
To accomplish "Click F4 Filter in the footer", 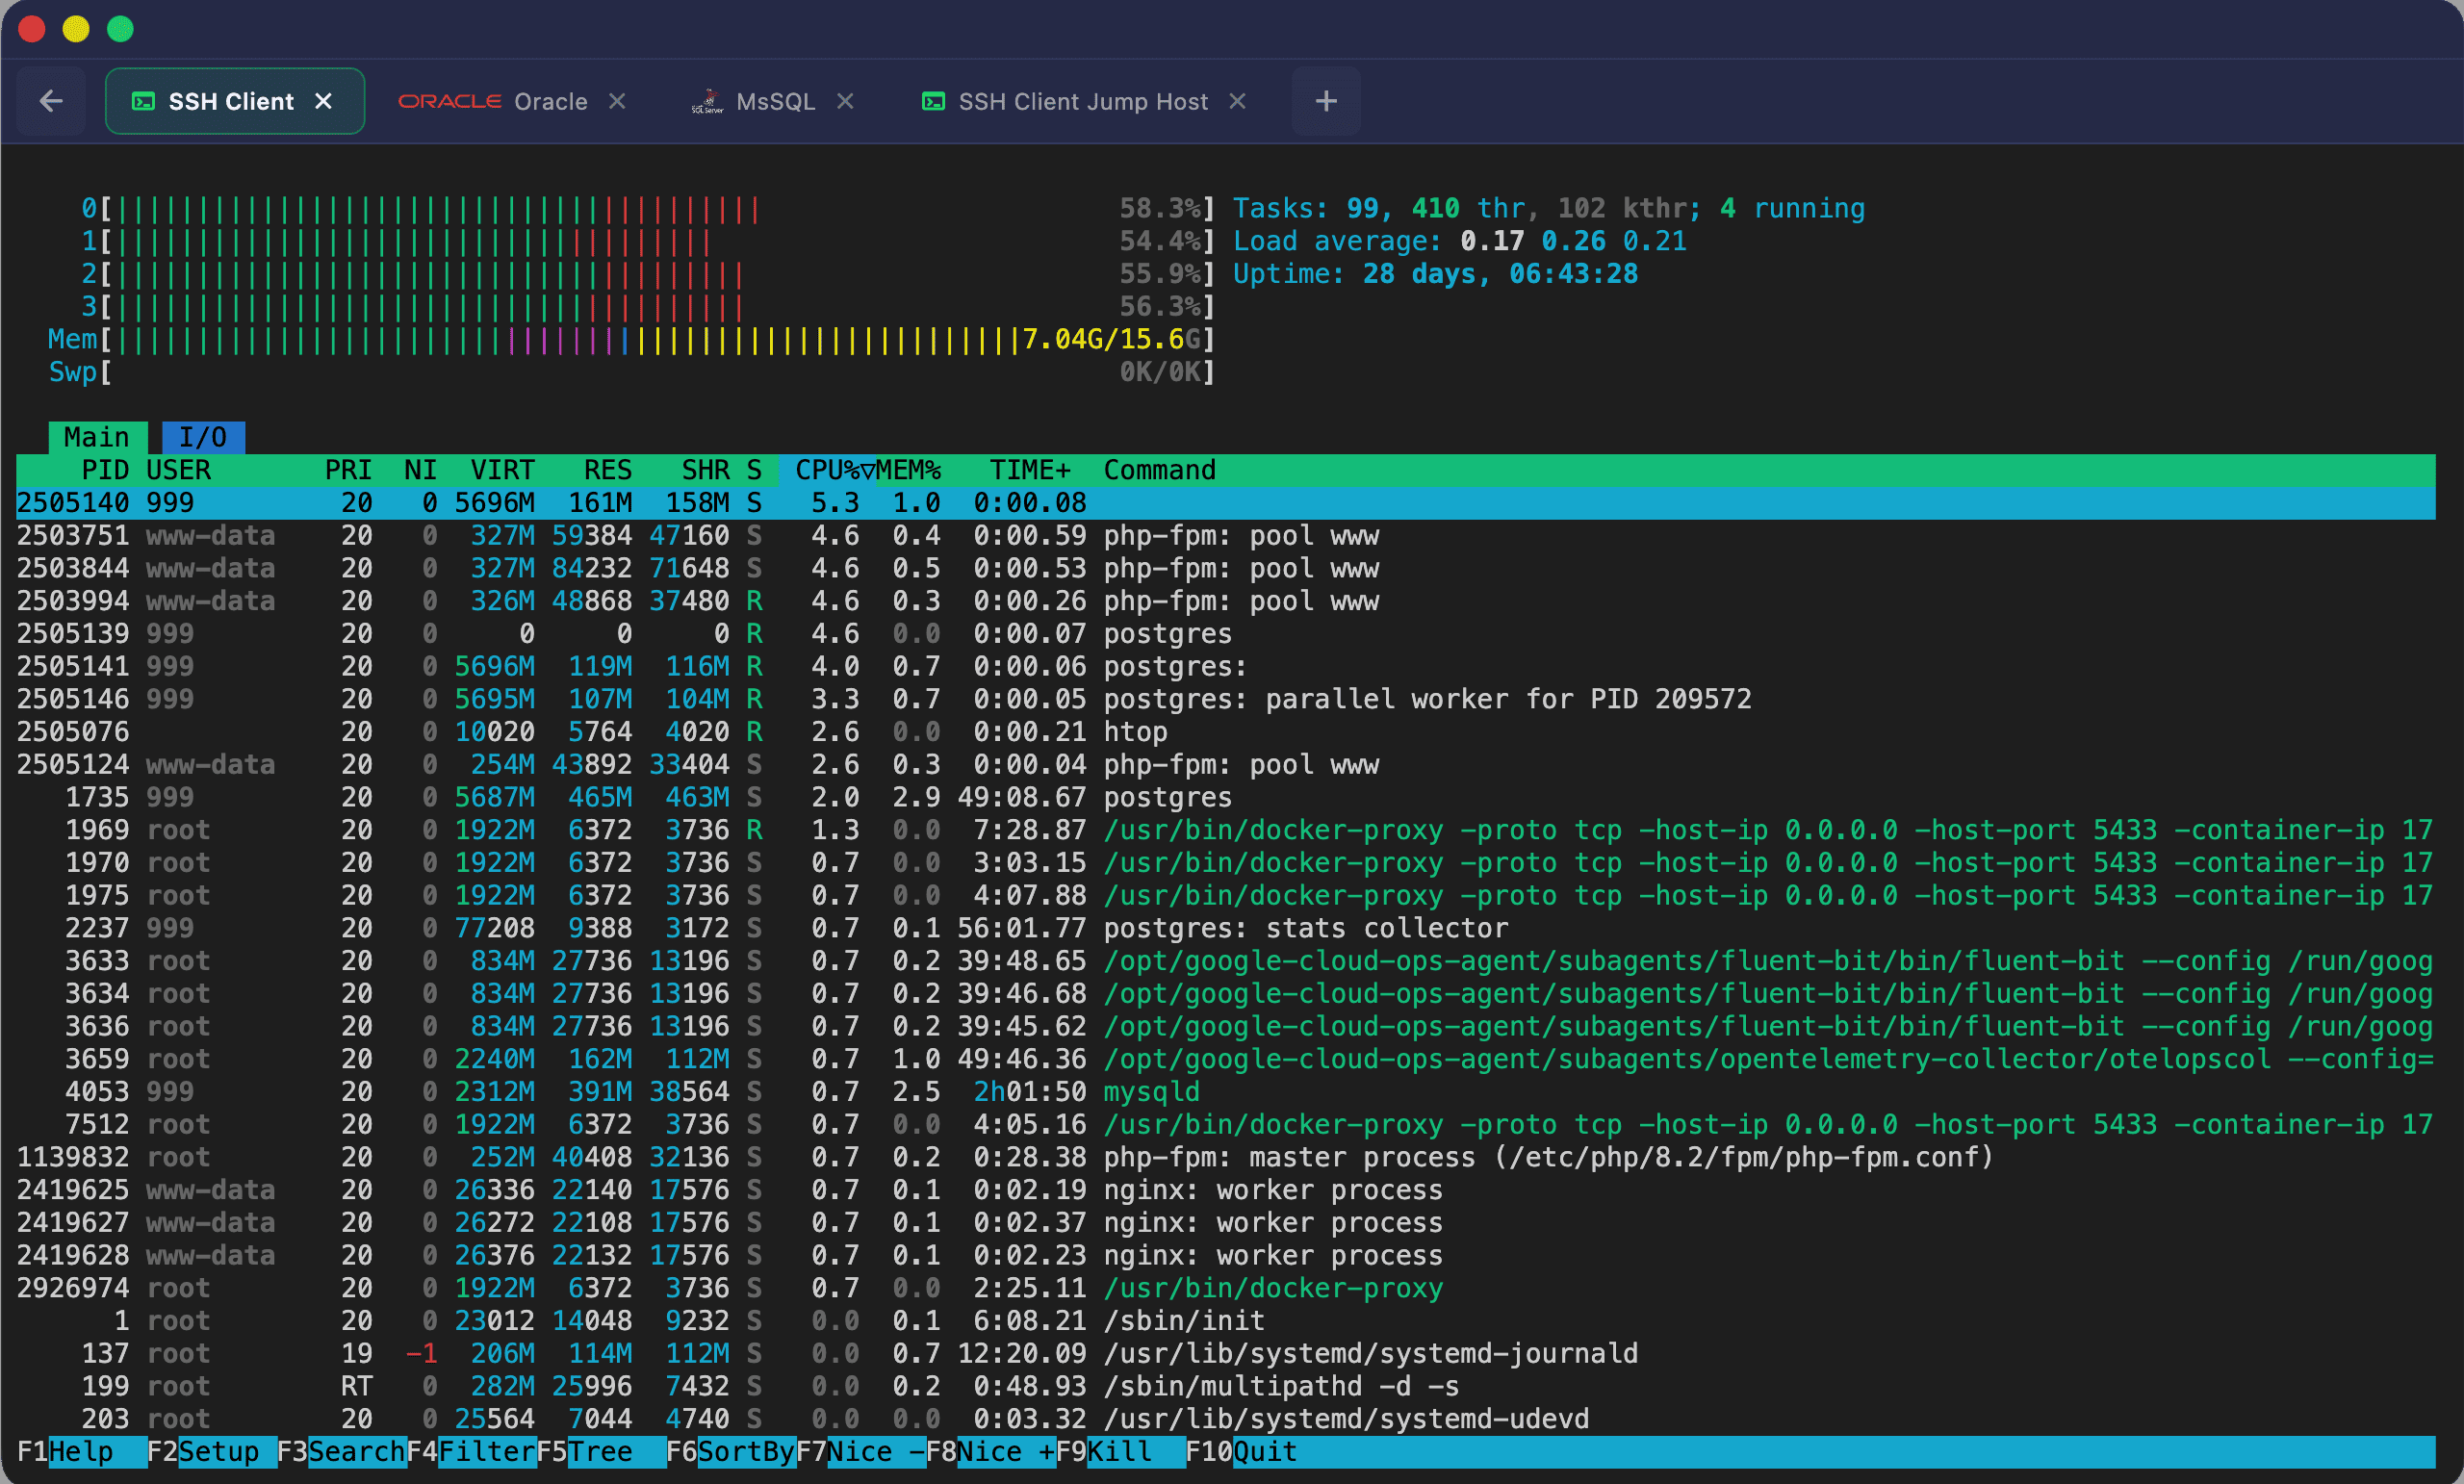I will pos(471,1451).
